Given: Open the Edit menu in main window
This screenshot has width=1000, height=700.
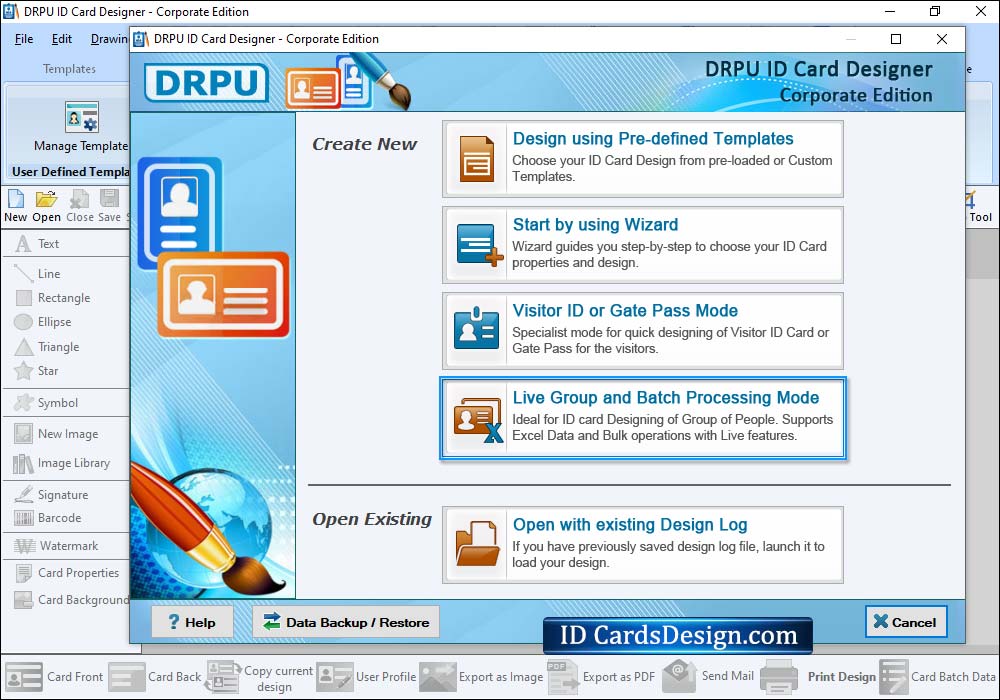Looking at the screenshot, I should (61, 39).
